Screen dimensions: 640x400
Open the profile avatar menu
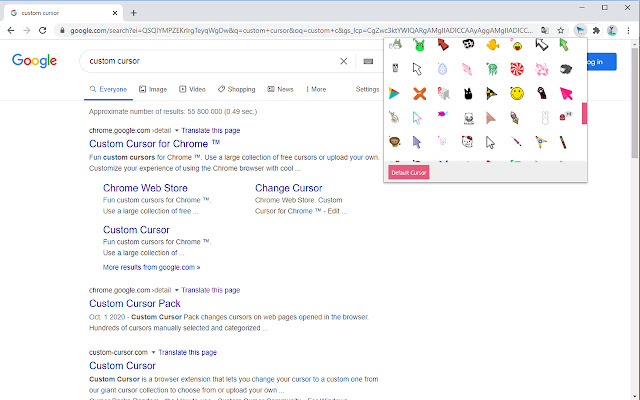[x=612, y=30]
